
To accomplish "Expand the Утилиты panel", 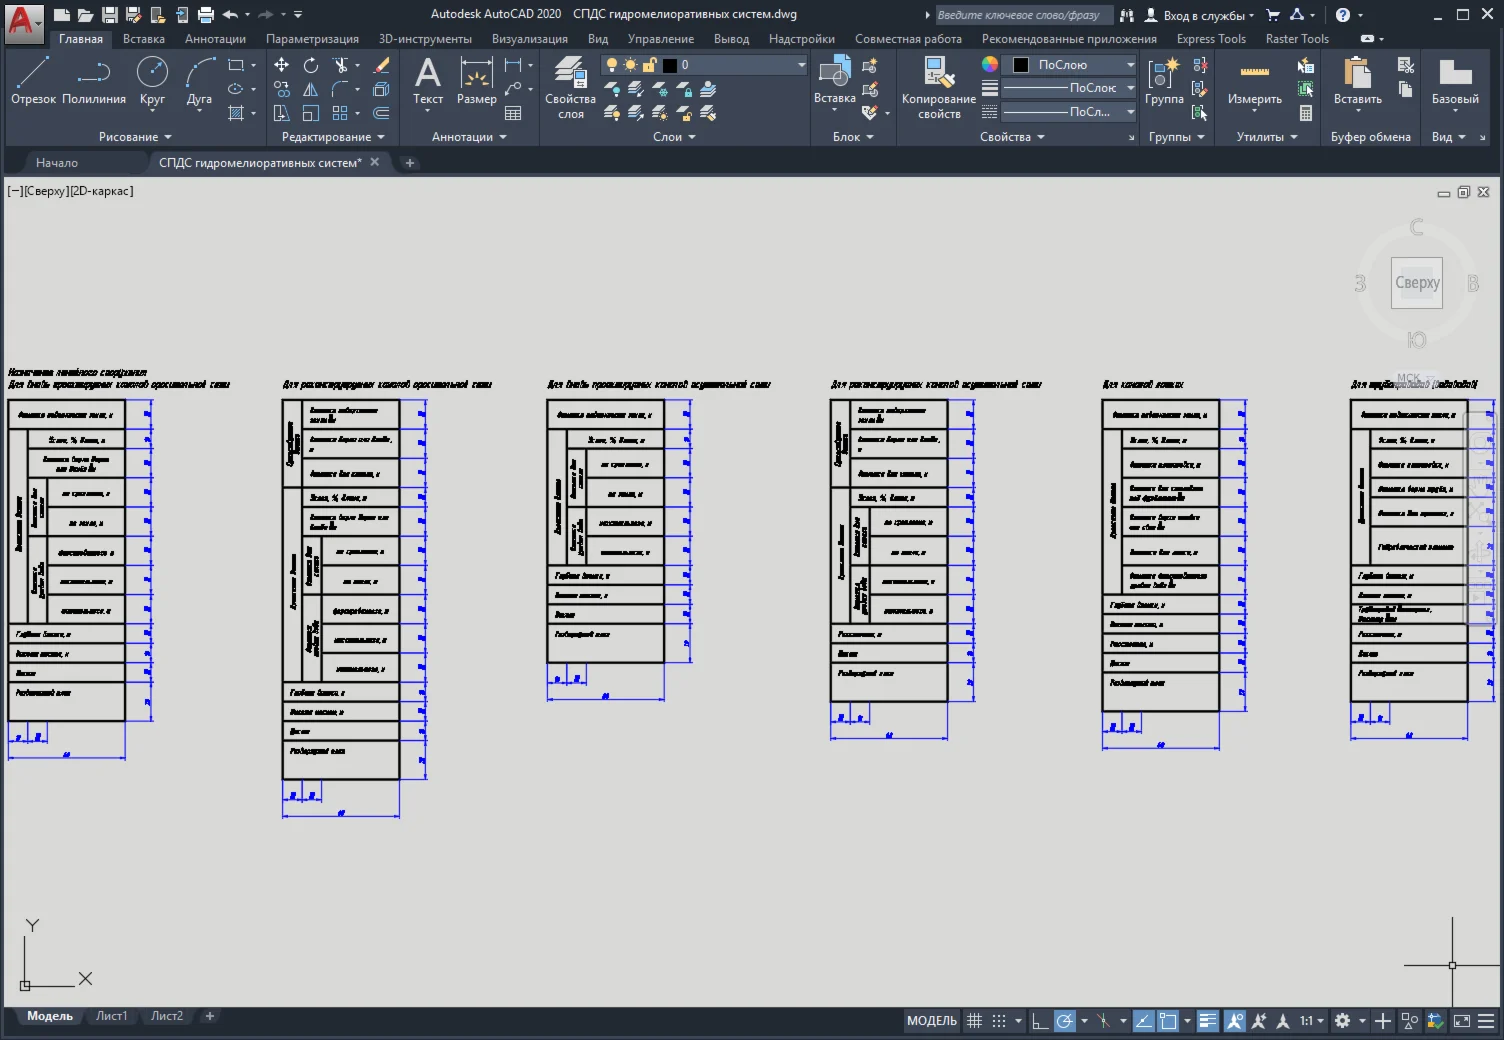I will [x=1267, y=137].
